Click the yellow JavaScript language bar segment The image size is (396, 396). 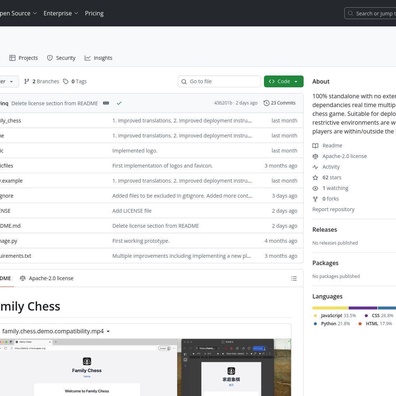click(x=330, y=308)
